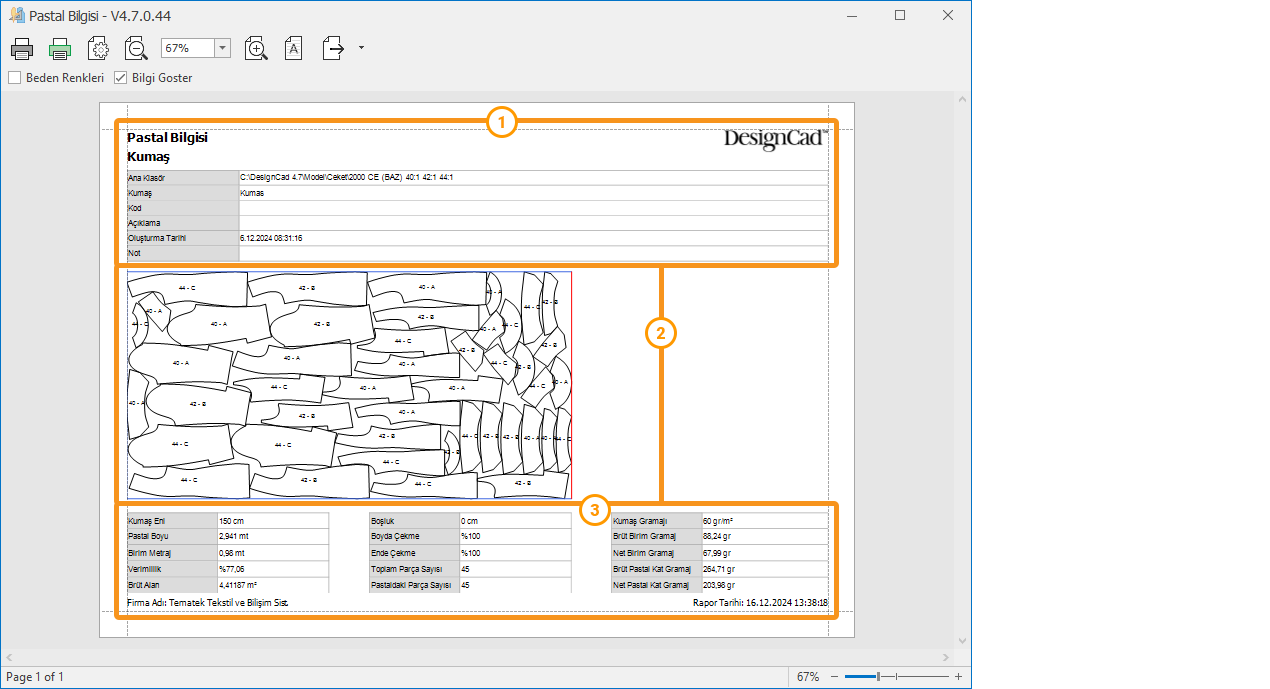Click the status bar plus zoom button

click(958, 677)
